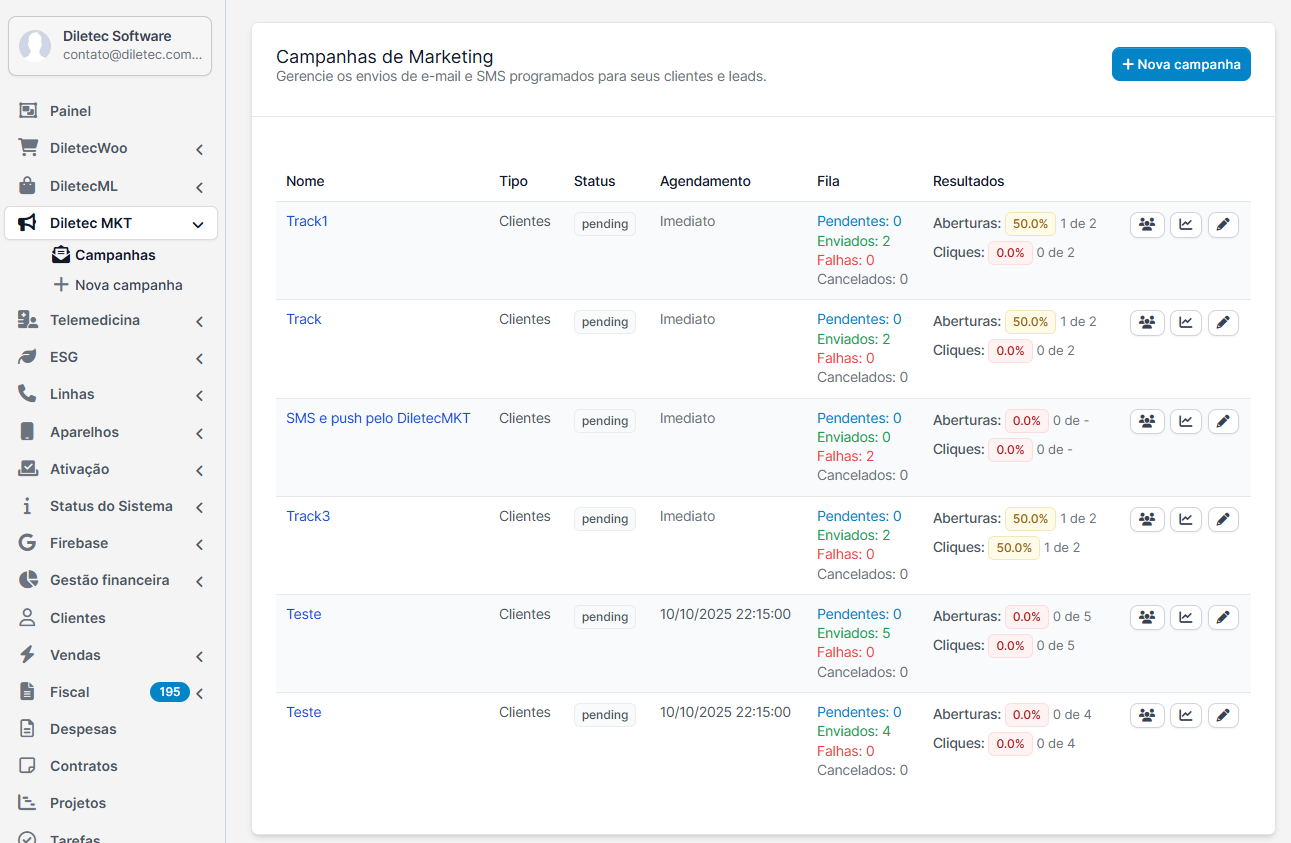Screen dimensions: 1291x843
Task: Click the Firebase Google icon in sidebar
Action: pos(28,543)
